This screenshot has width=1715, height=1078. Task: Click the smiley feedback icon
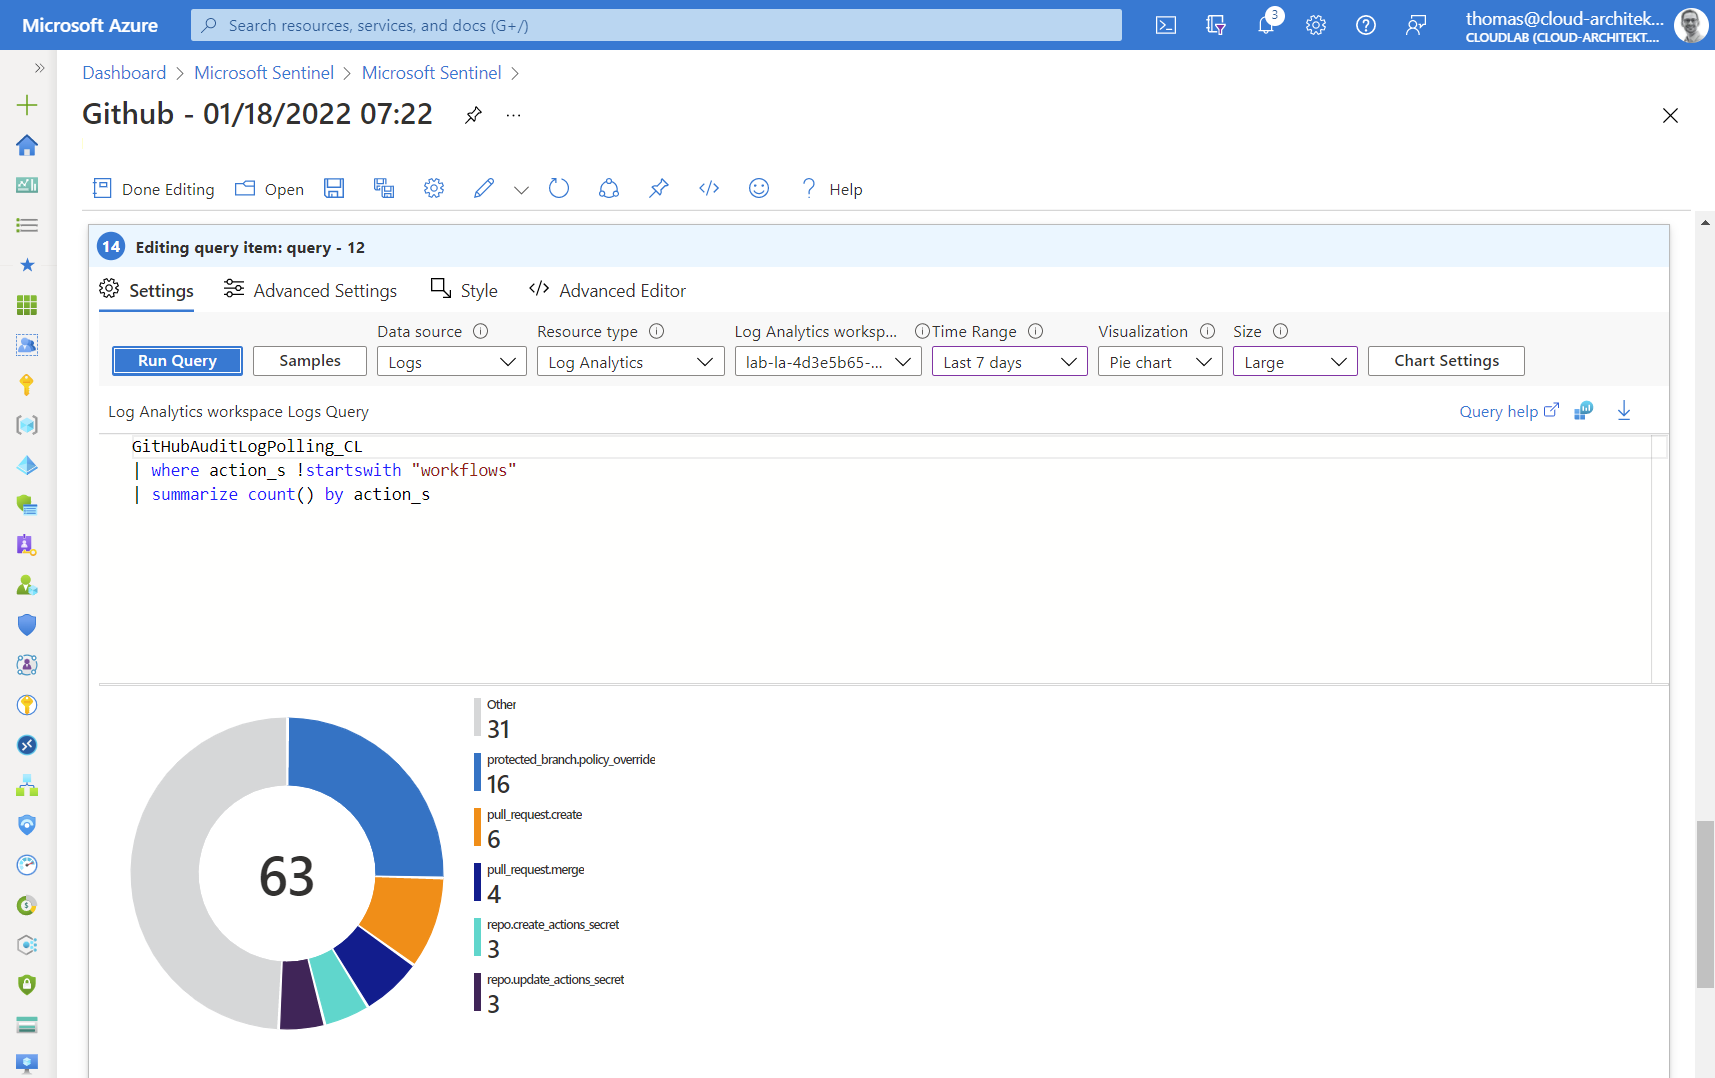pos(759,188)
